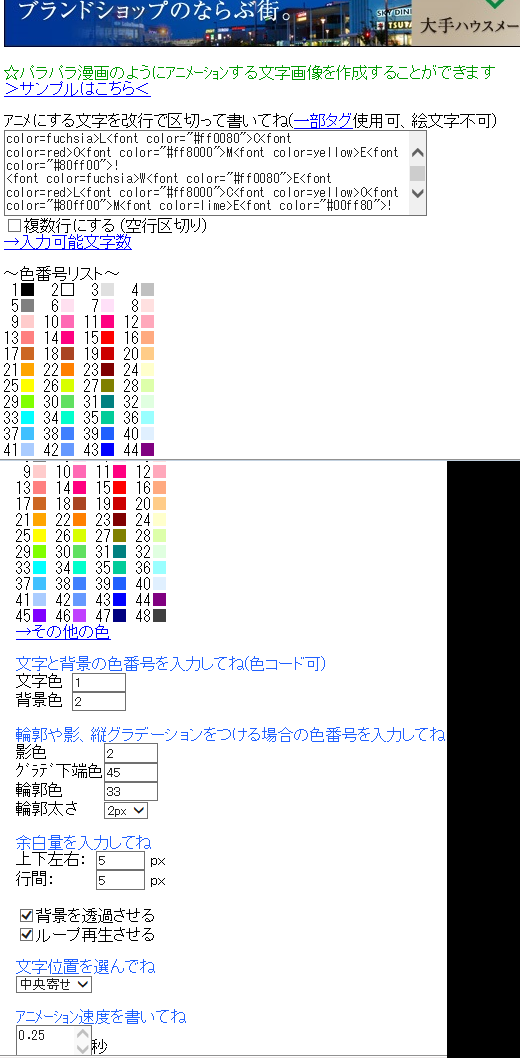The height and width of the screenshot is (1058, 520).
Task: Choose charcoal swatch number 48
Action: point(159,615)
